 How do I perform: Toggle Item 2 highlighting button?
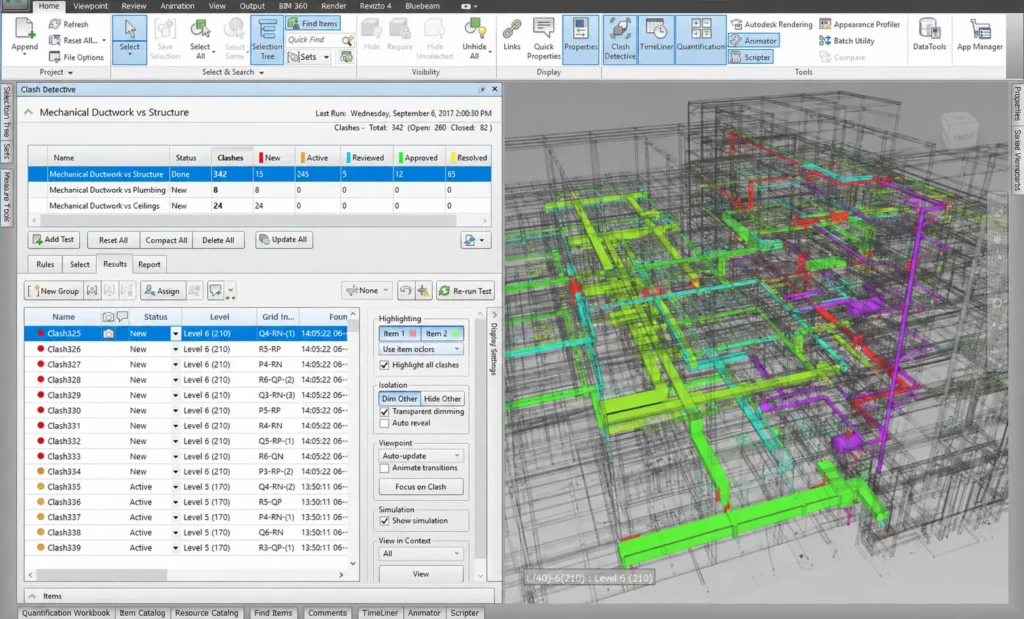(443, 334)
